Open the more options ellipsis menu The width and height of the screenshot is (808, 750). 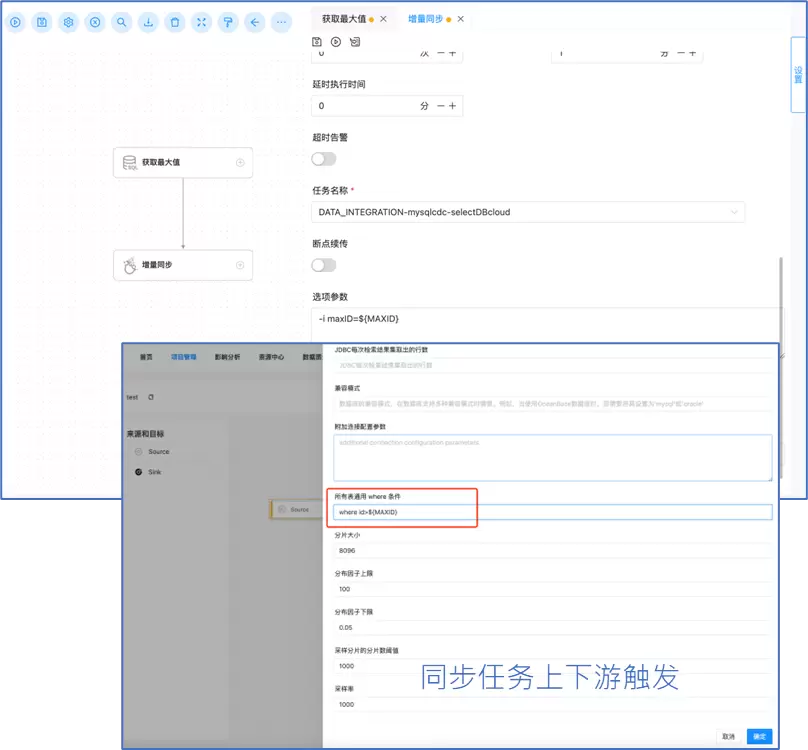281,22
